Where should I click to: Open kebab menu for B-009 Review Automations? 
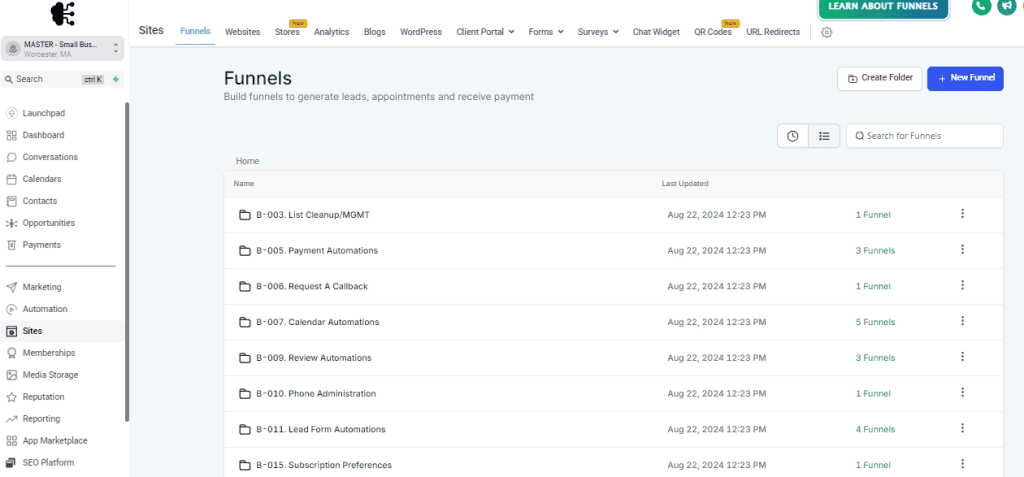[962, 357]
